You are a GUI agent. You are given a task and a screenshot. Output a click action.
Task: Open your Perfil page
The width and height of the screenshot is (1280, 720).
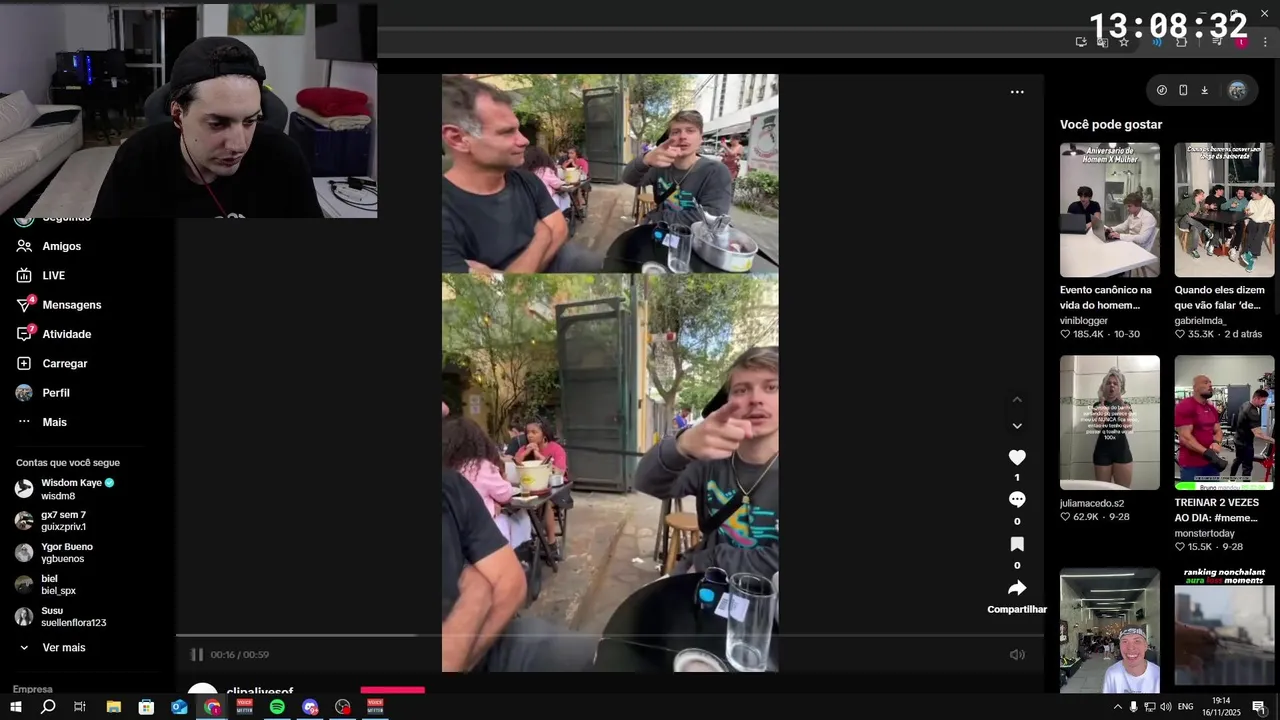(55, 393)
